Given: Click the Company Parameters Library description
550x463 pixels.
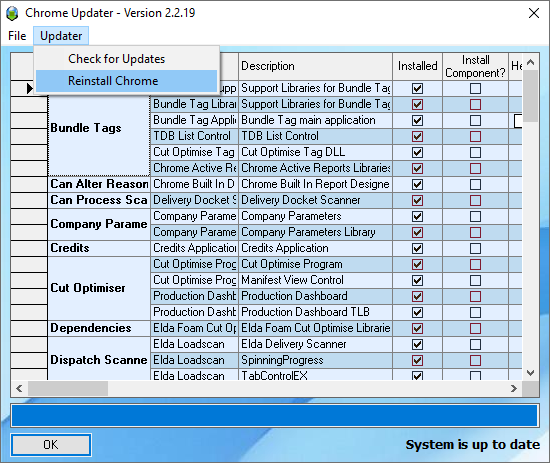Looking at the screenshot, I should (315, 232).
